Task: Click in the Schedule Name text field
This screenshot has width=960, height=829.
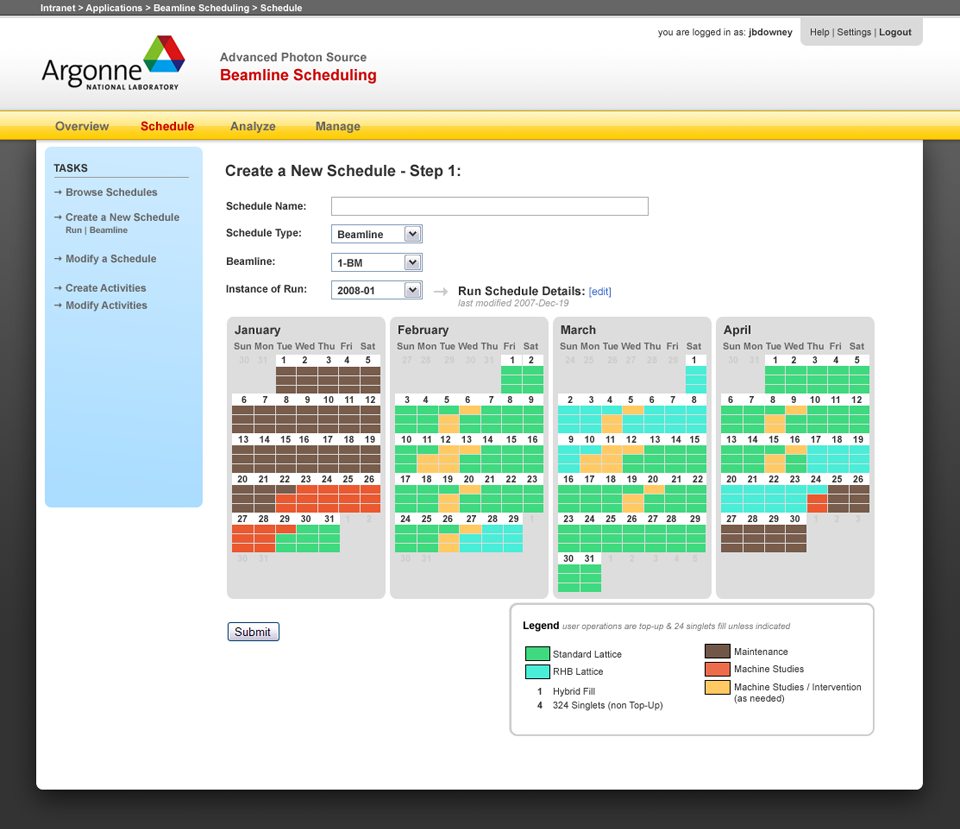Action: (489, 206)
